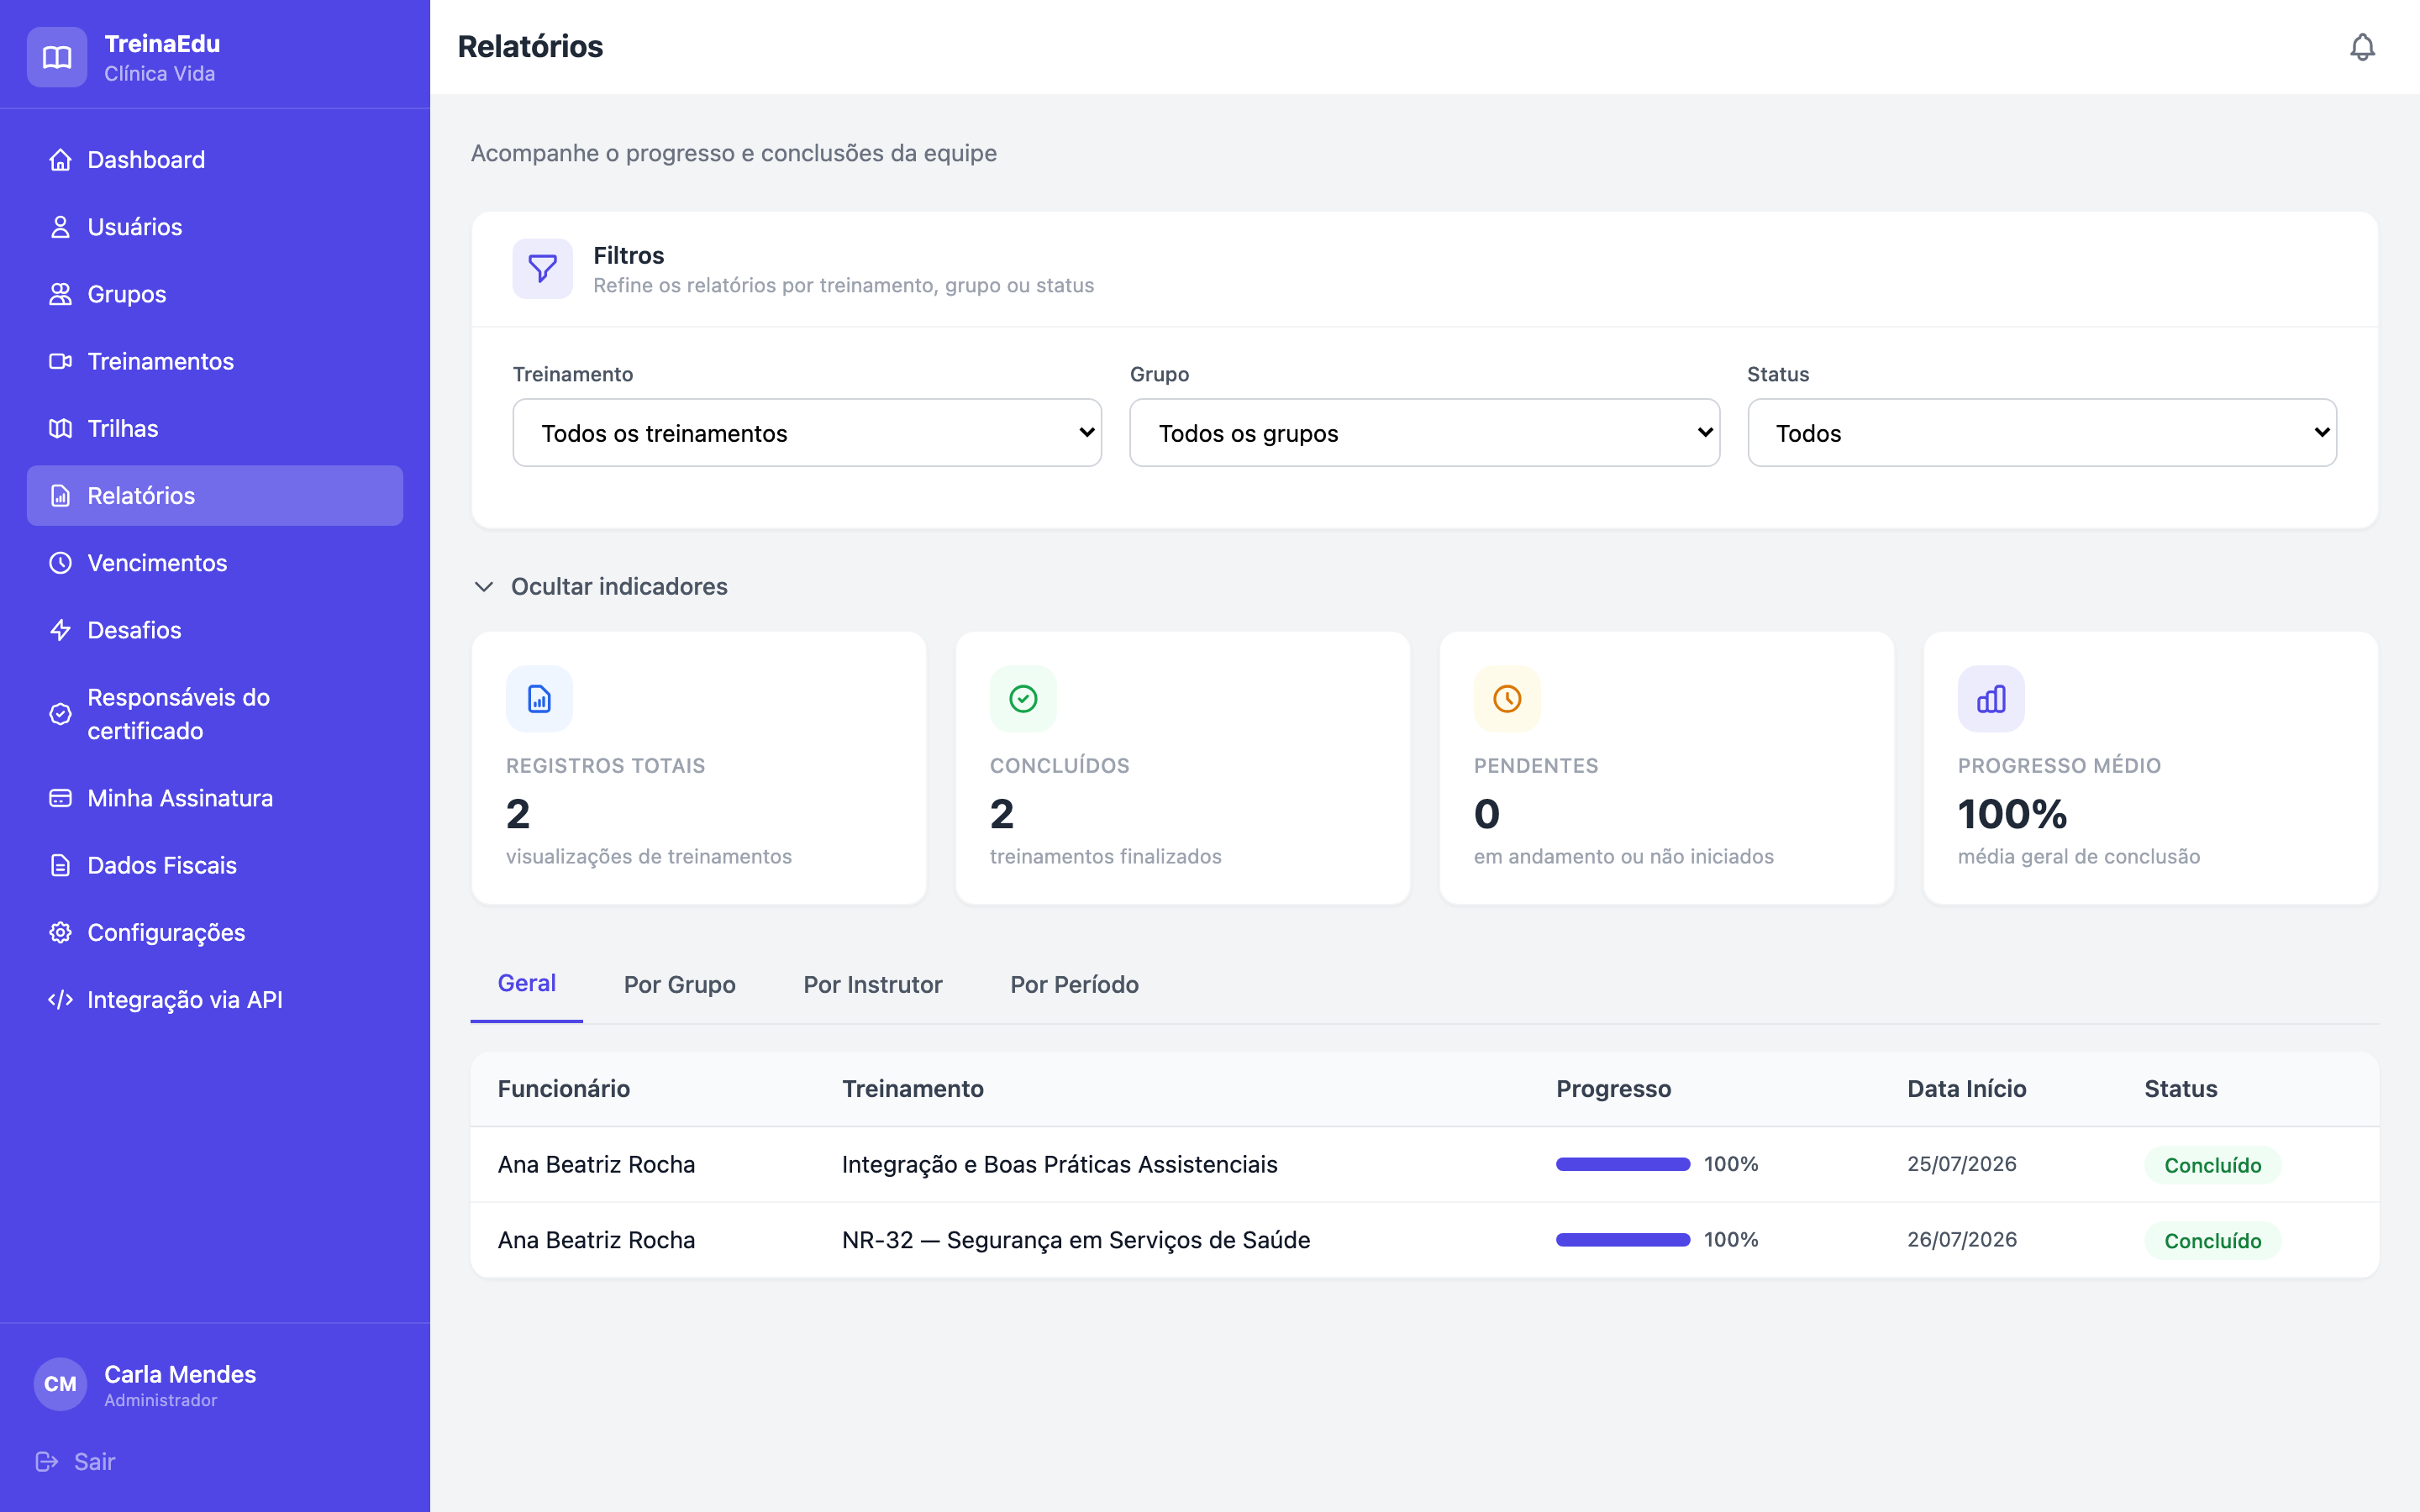The image size is (2420, 1512).
Task: Open Minha Assinatura menu item
Action: 215,798
